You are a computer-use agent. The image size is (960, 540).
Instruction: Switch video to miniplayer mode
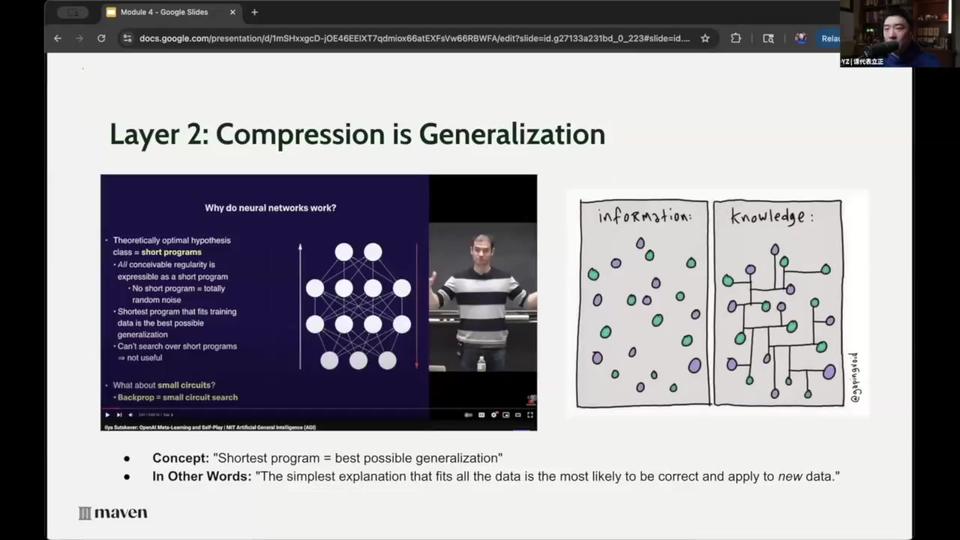click(506, 415)
